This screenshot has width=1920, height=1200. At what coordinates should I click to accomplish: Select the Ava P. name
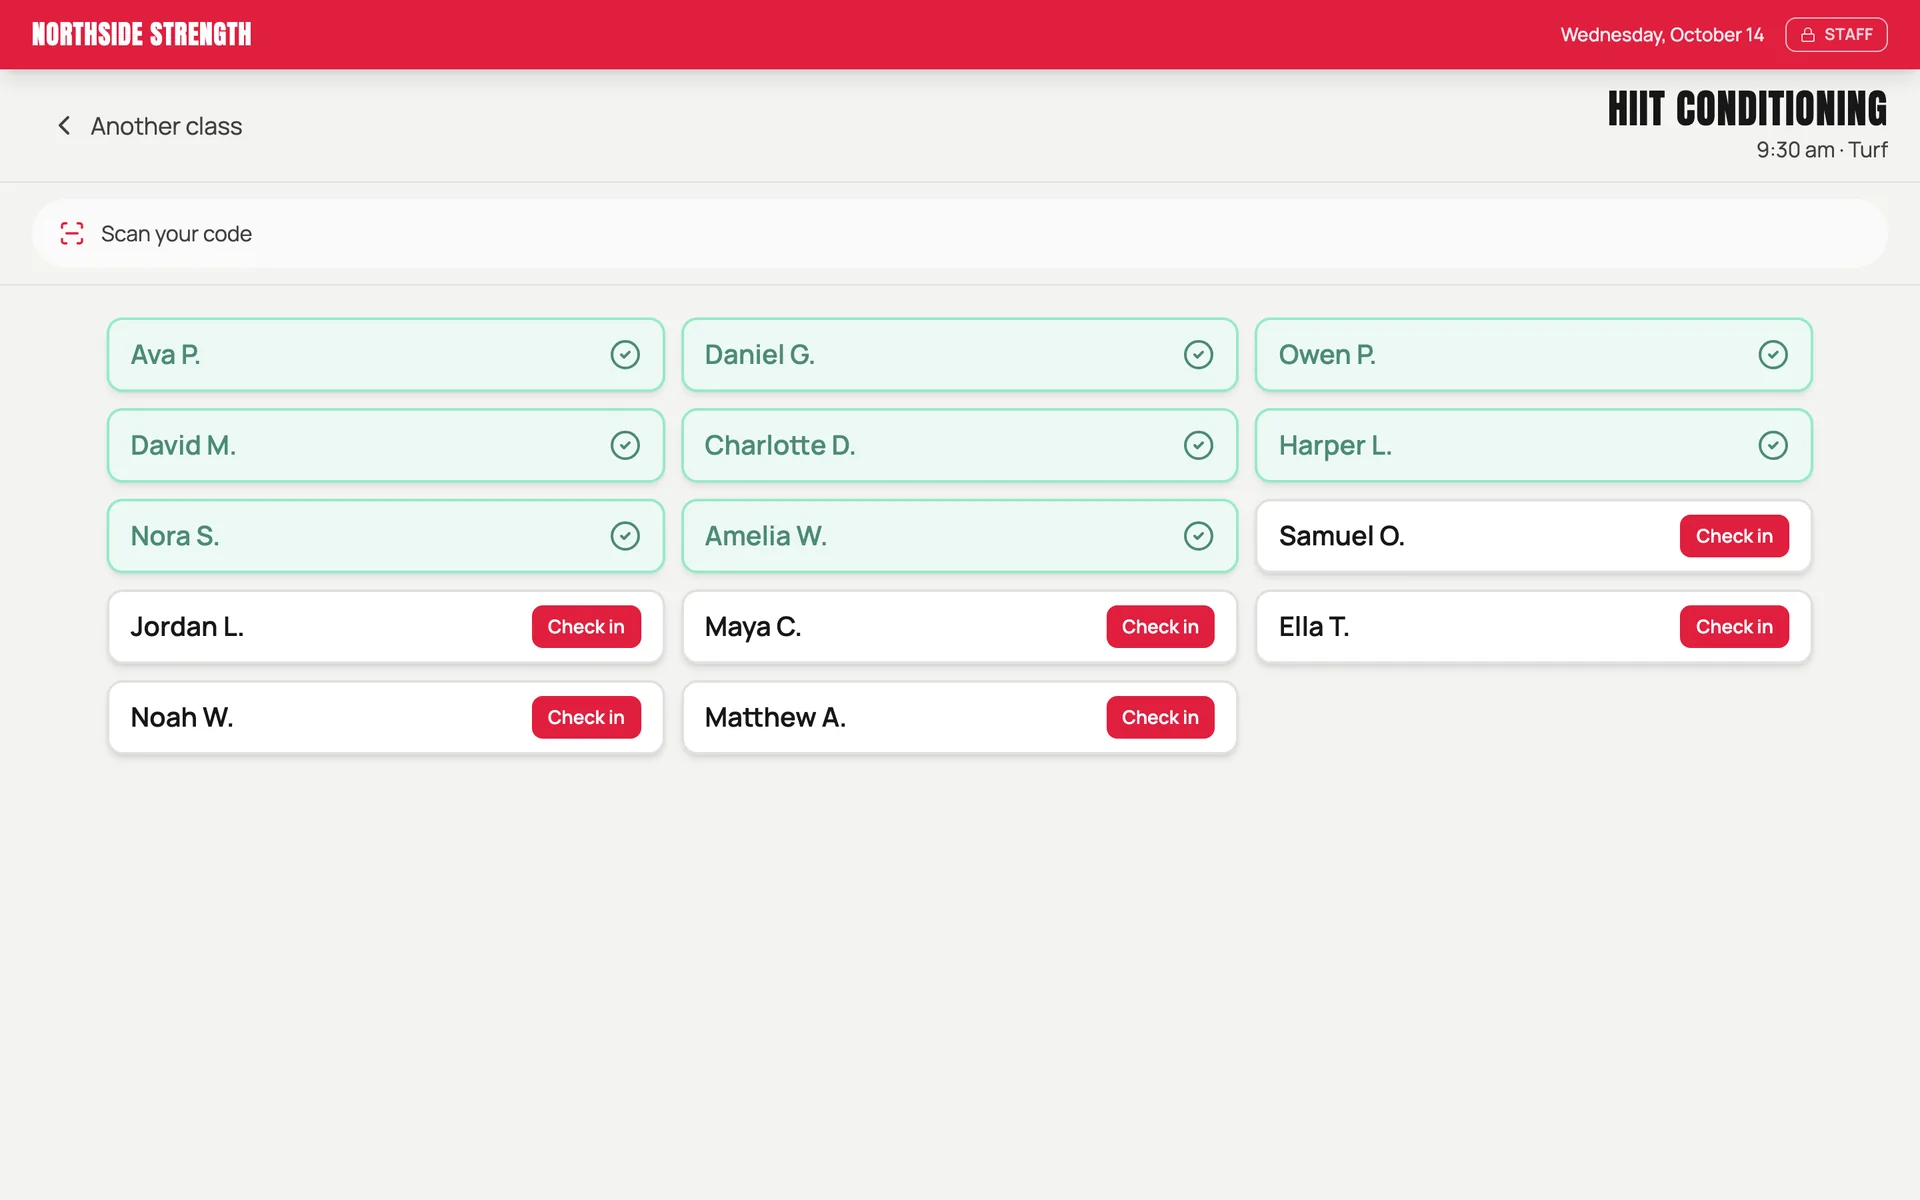click(165, 355)
